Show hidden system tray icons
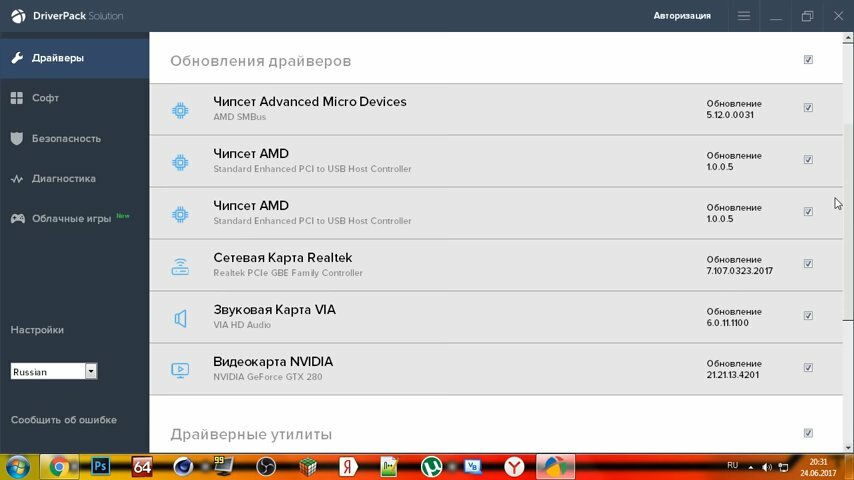 pos(751,467)
